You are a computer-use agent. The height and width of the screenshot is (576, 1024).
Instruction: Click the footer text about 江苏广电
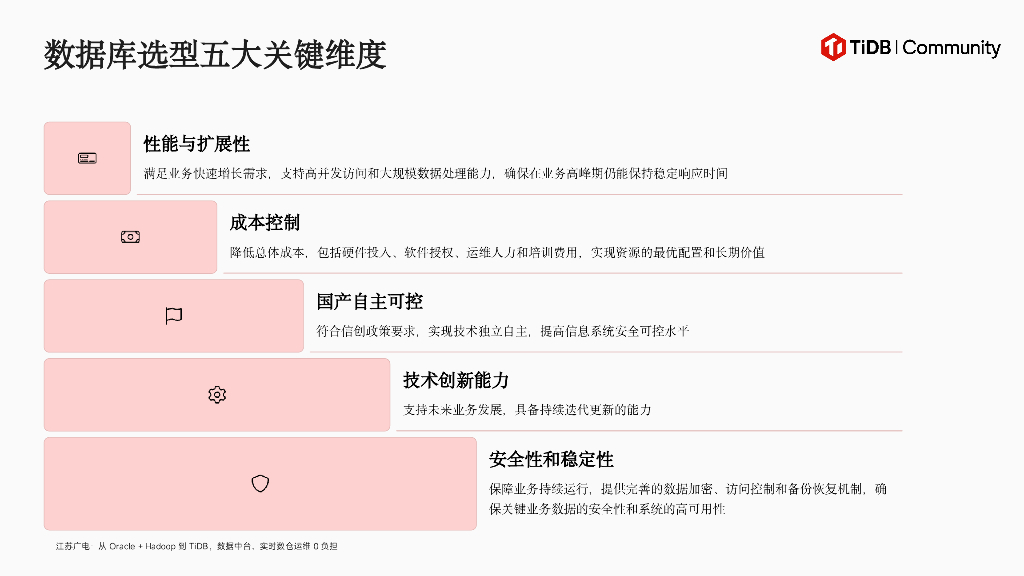[x=196, y=546]
